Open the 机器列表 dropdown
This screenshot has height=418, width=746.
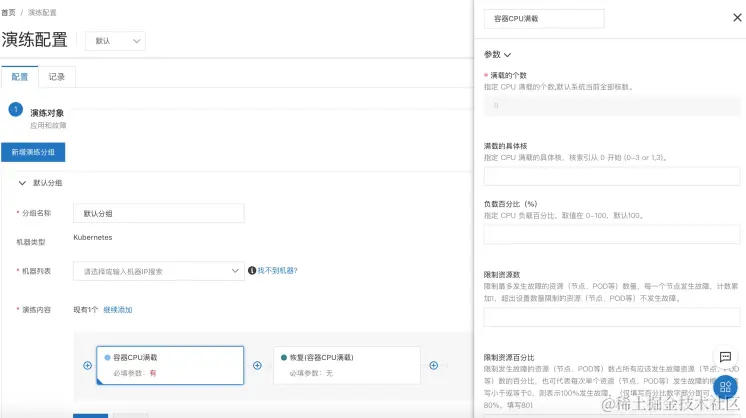[158, 271]
